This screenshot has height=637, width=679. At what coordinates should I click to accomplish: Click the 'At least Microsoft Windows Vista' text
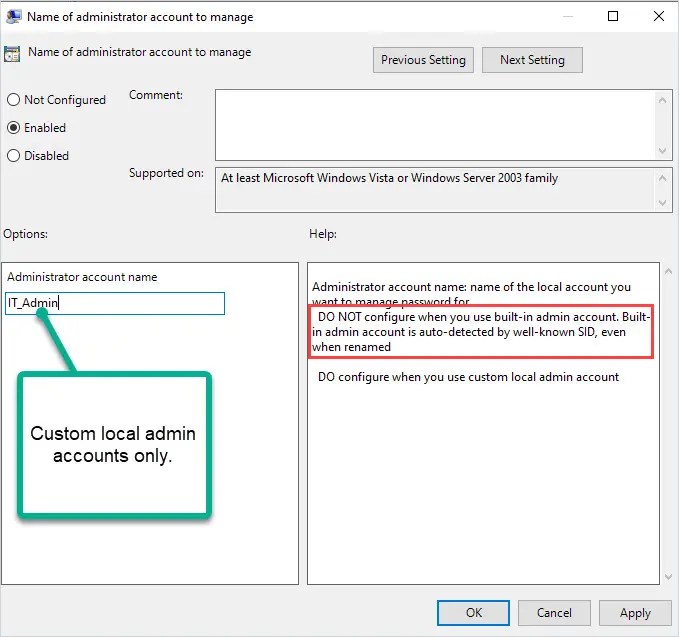[x=389, y=178]
